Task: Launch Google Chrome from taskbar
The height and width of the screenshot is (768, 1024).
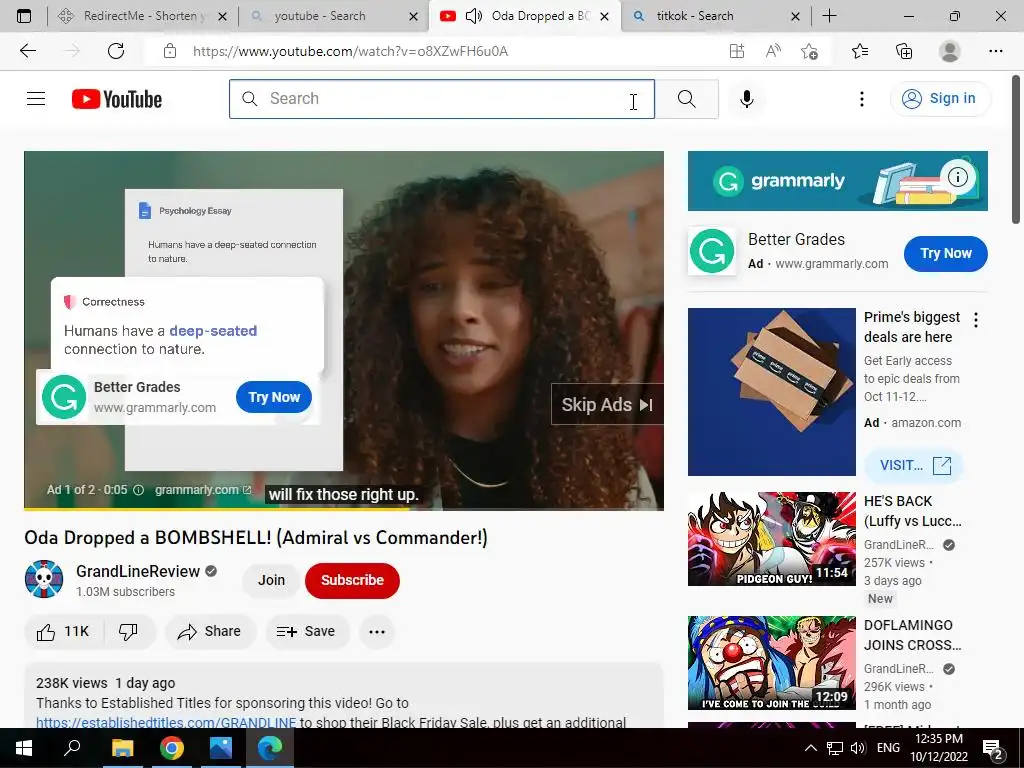Action: (171, 748)
